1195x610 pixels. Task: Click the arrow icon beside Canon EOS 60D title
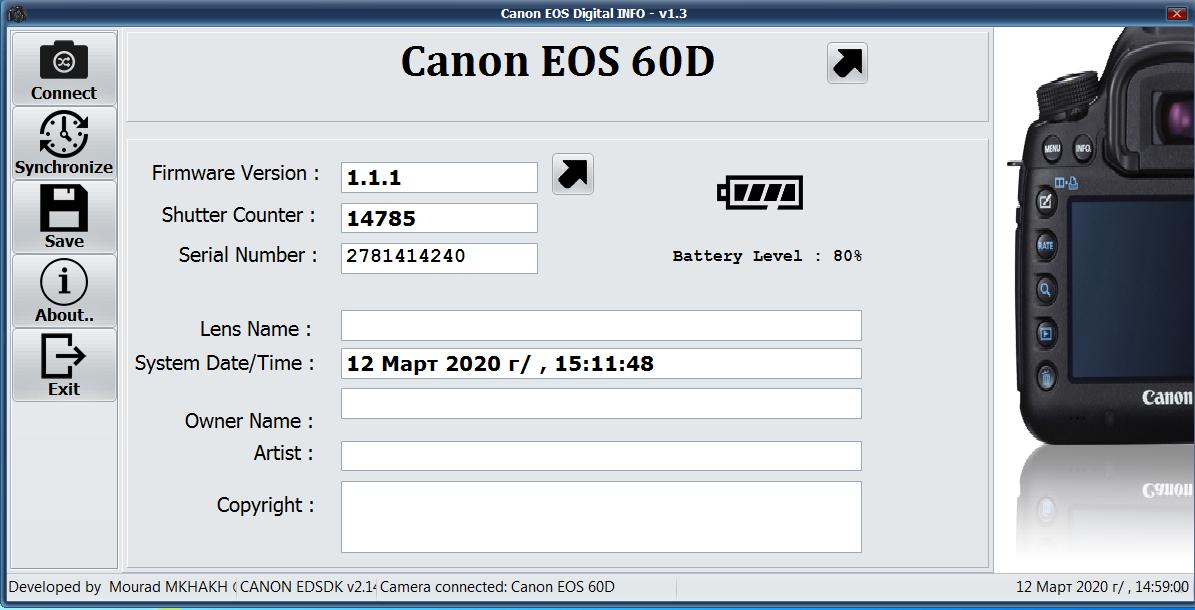click(847, 63)
